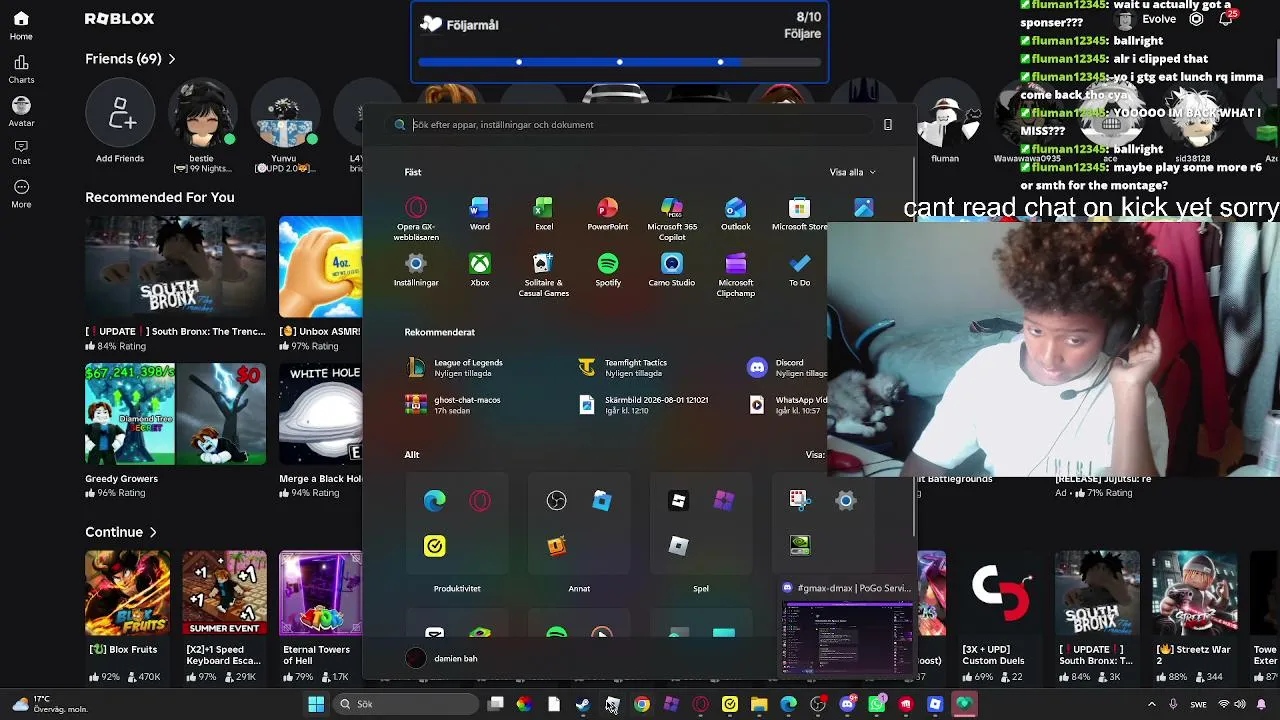Image resolution: width=1280 pixels, height=720 pixels.
Task: Click the Roblox logo
Action: [120, 19]
